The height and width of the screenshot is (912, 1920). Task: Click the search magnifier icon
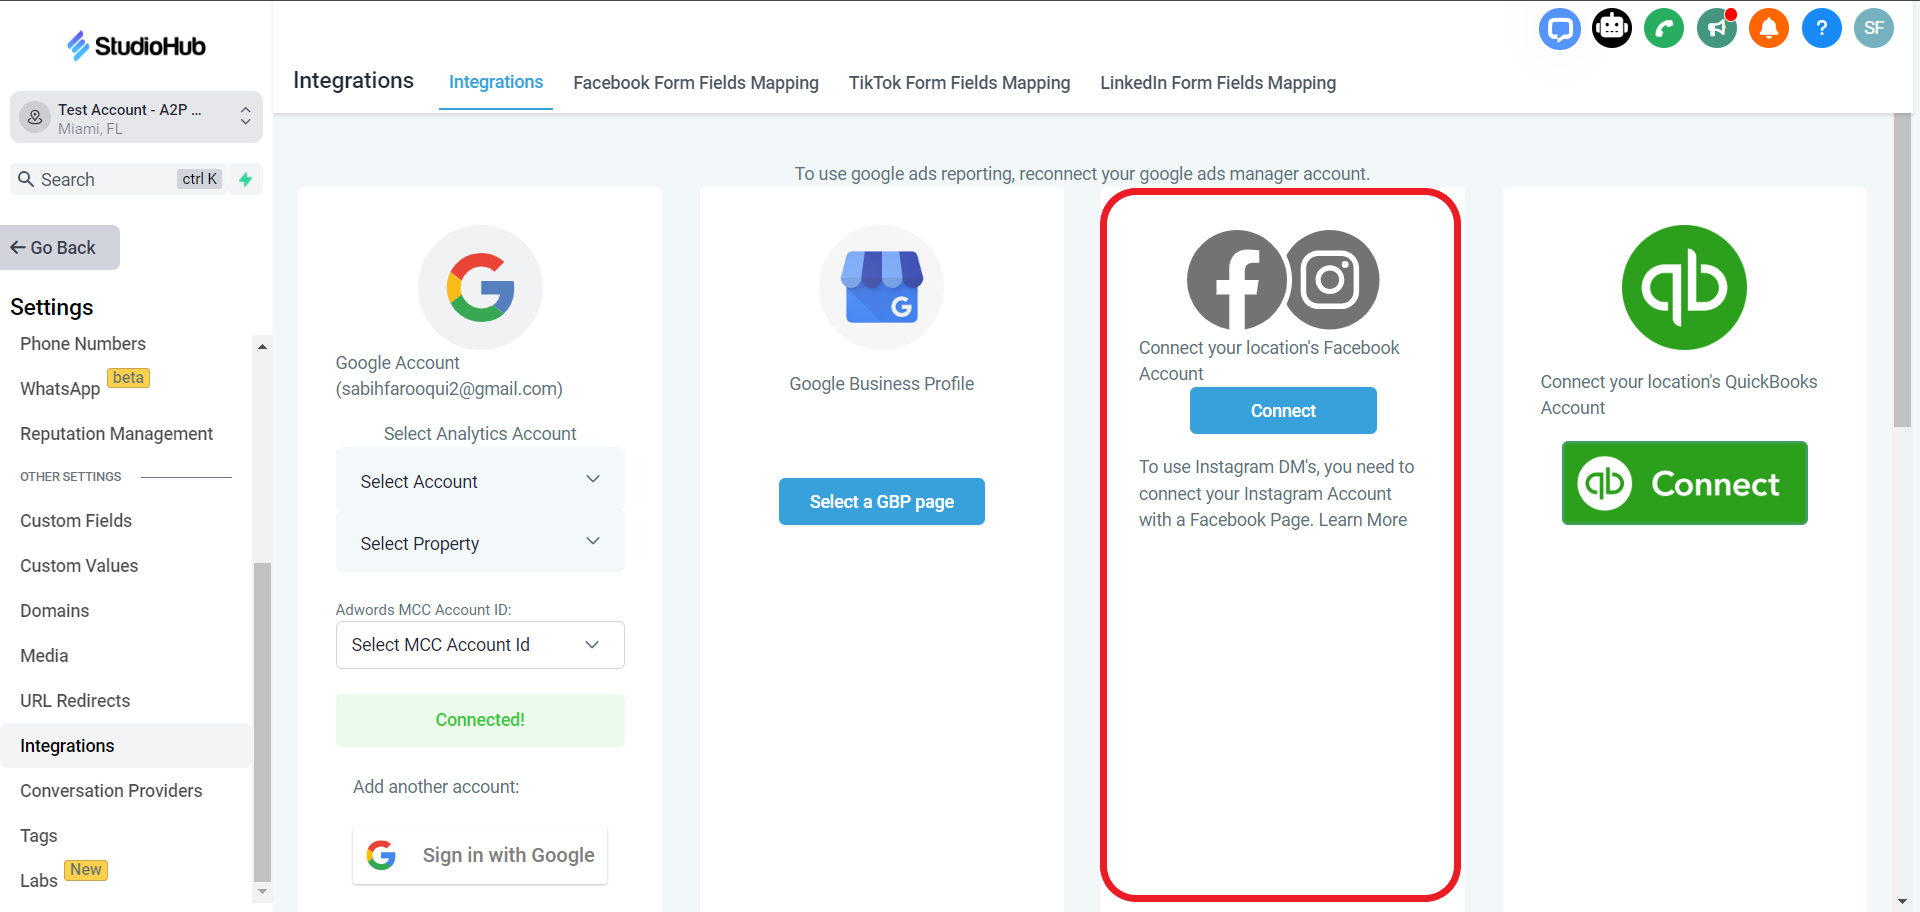click(26, 179)
